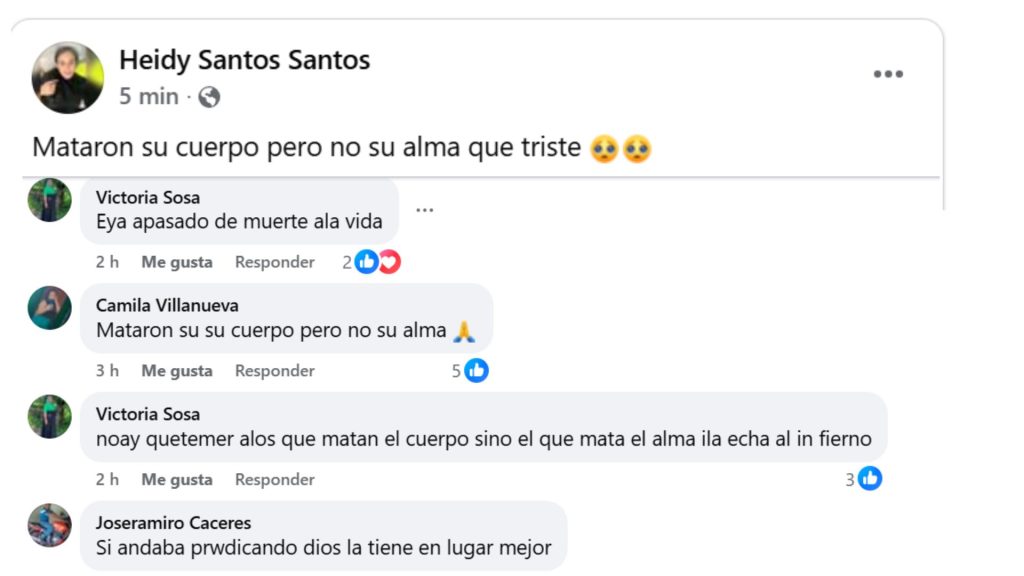Screen dimensions: 1024x576
Task: Open the three-dot menu of the post
Action: 888,73
